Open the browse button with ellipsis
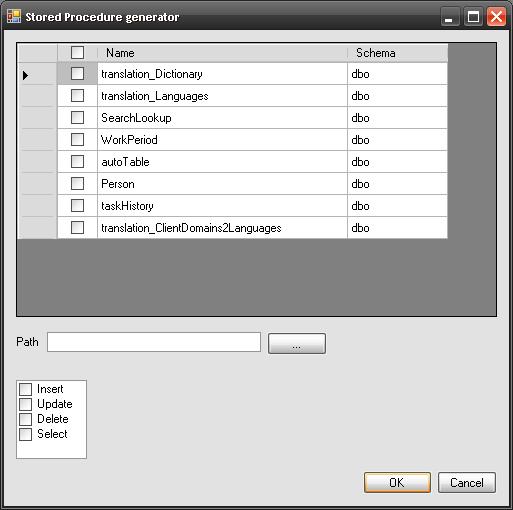513x510 pixels. point(297,343)
